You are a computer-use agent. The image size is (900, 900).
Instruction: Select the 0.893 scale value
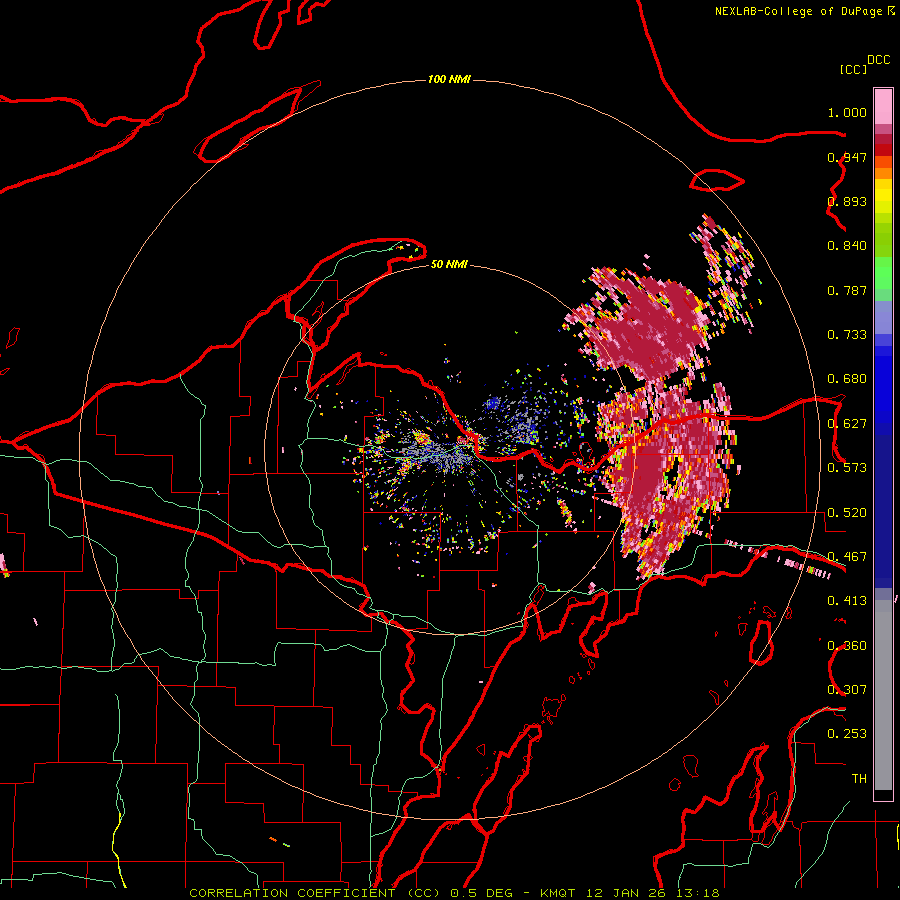[847, 201]
